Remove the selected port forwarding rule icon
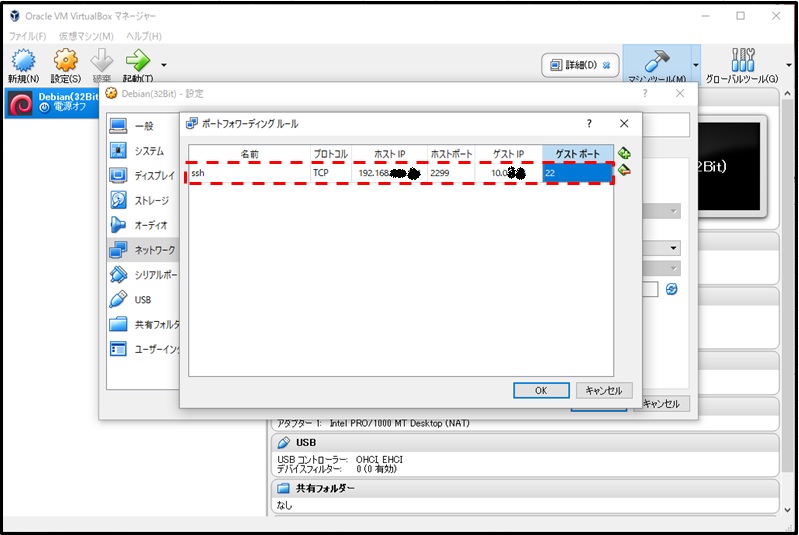Viewport: 799px width, 535px height. [624, 170]
